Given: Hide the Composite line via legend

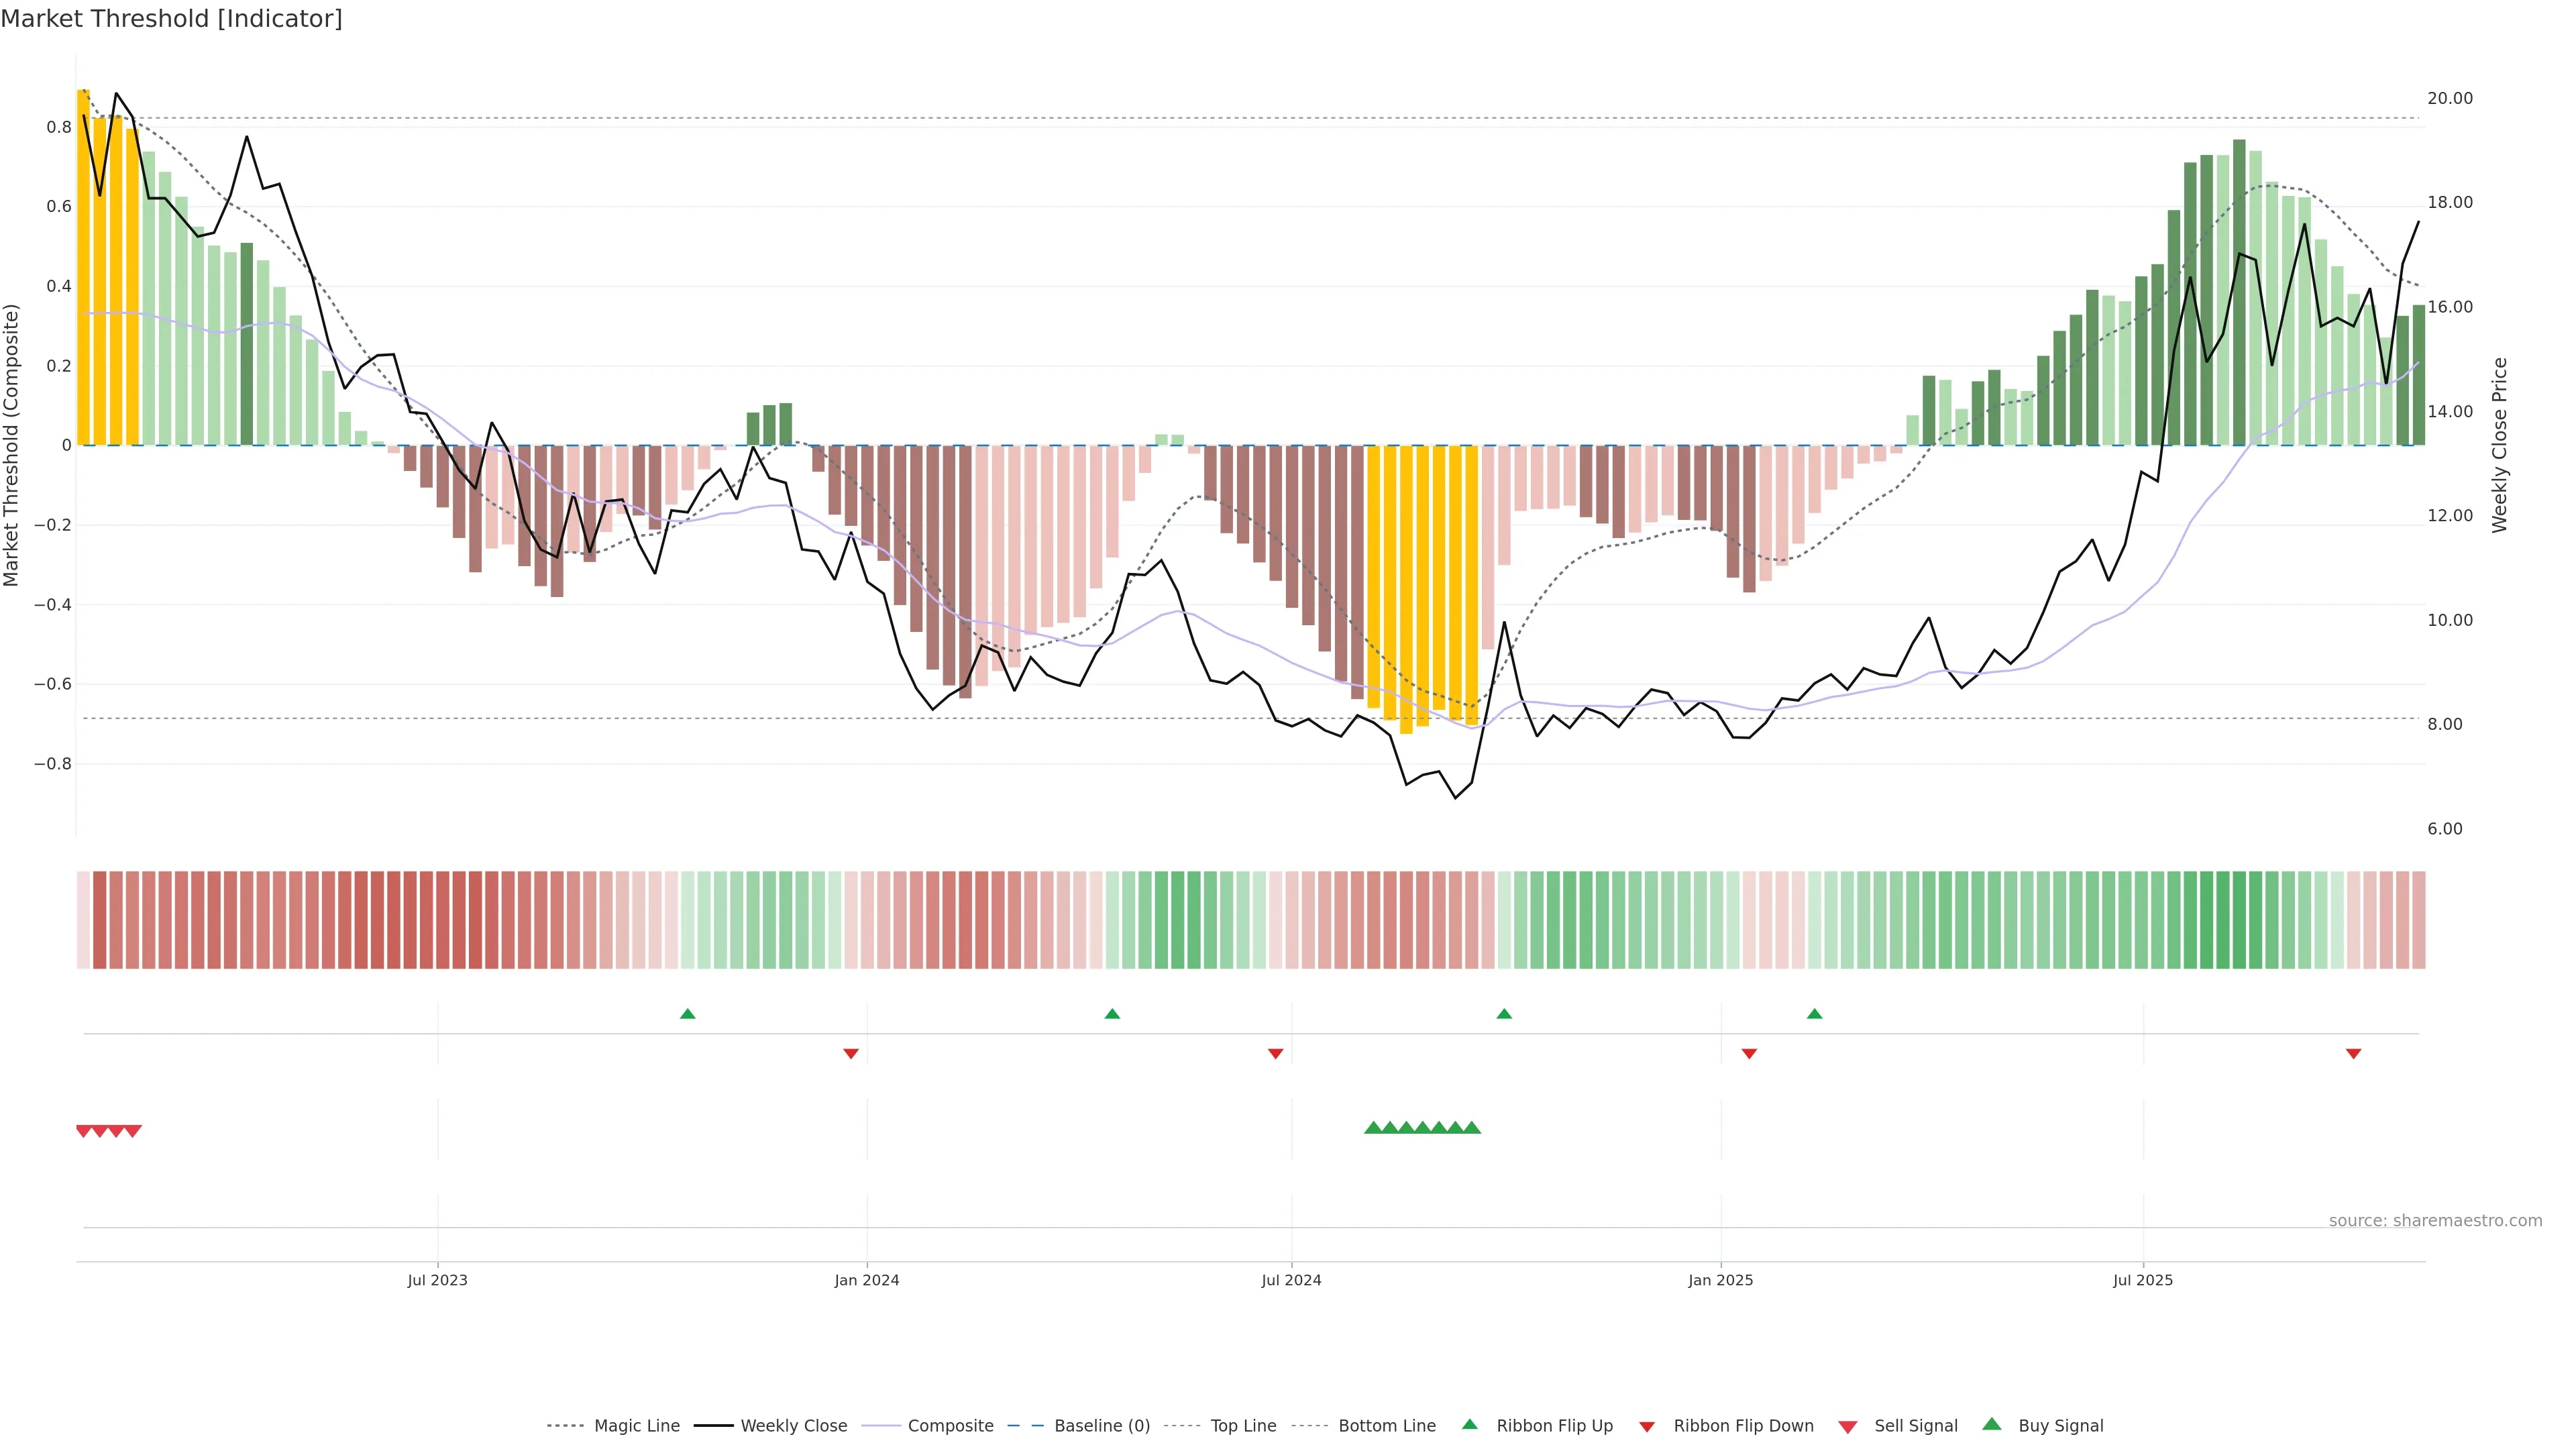Looking at the screenshot, I should pyautogui.click(x=950, y=1426).
